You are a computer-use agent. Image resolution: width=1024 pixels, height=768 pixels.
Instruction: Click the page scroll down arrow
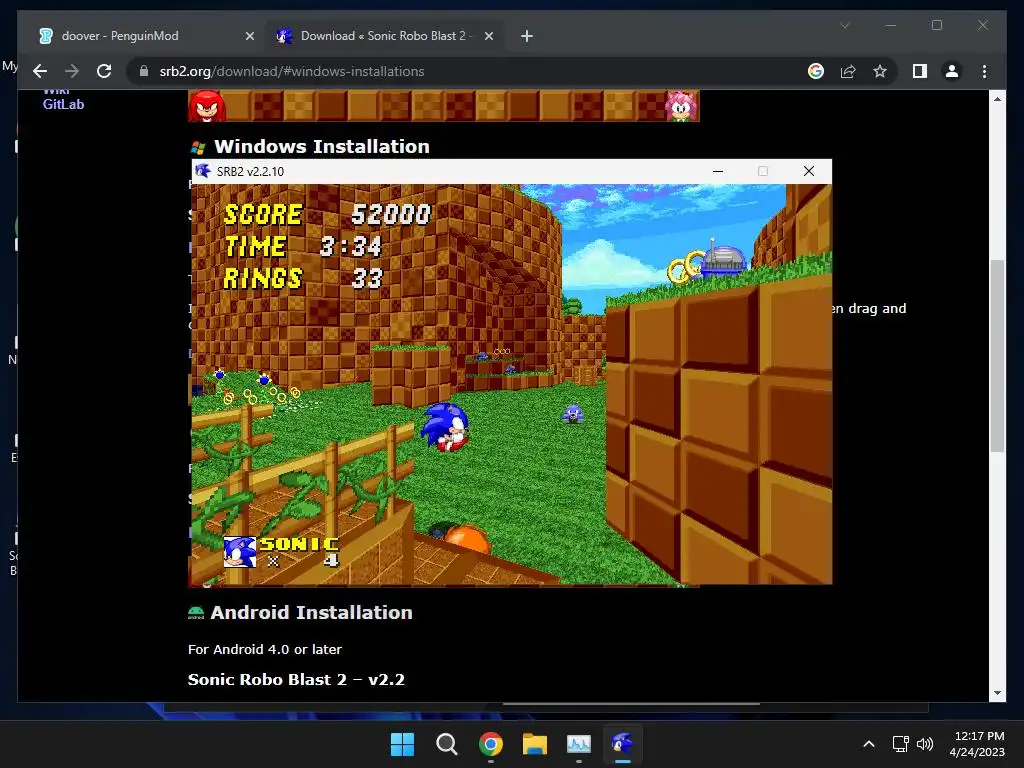tap(997, 694)
